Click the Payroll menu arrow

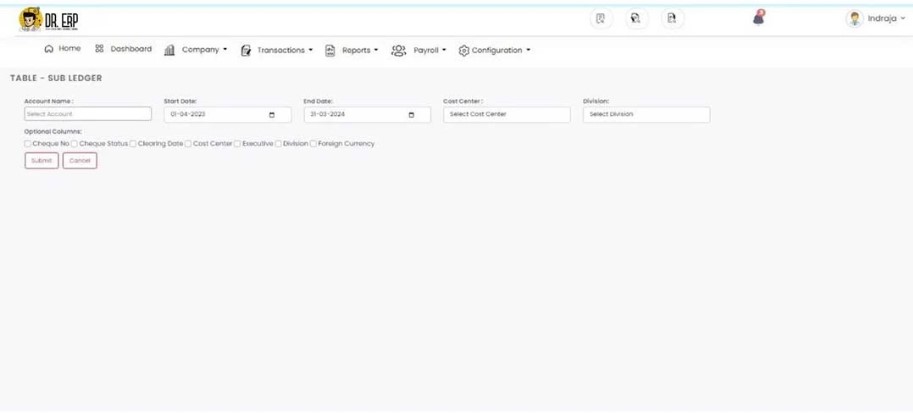point(444,50)
